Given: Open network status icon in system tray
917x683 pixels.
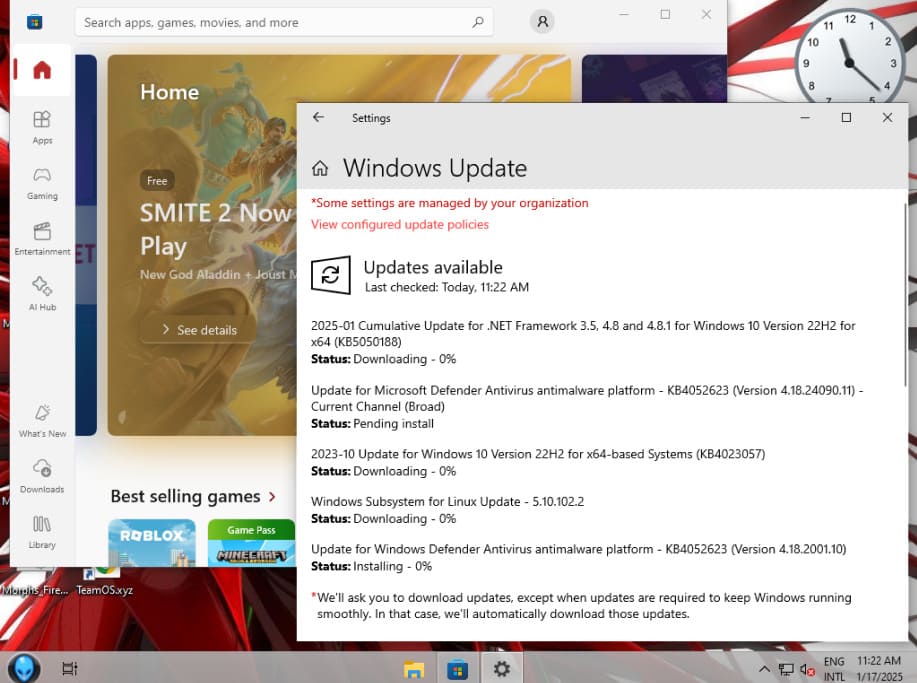Looking at the screenshot, I should [x=786, y=670].
